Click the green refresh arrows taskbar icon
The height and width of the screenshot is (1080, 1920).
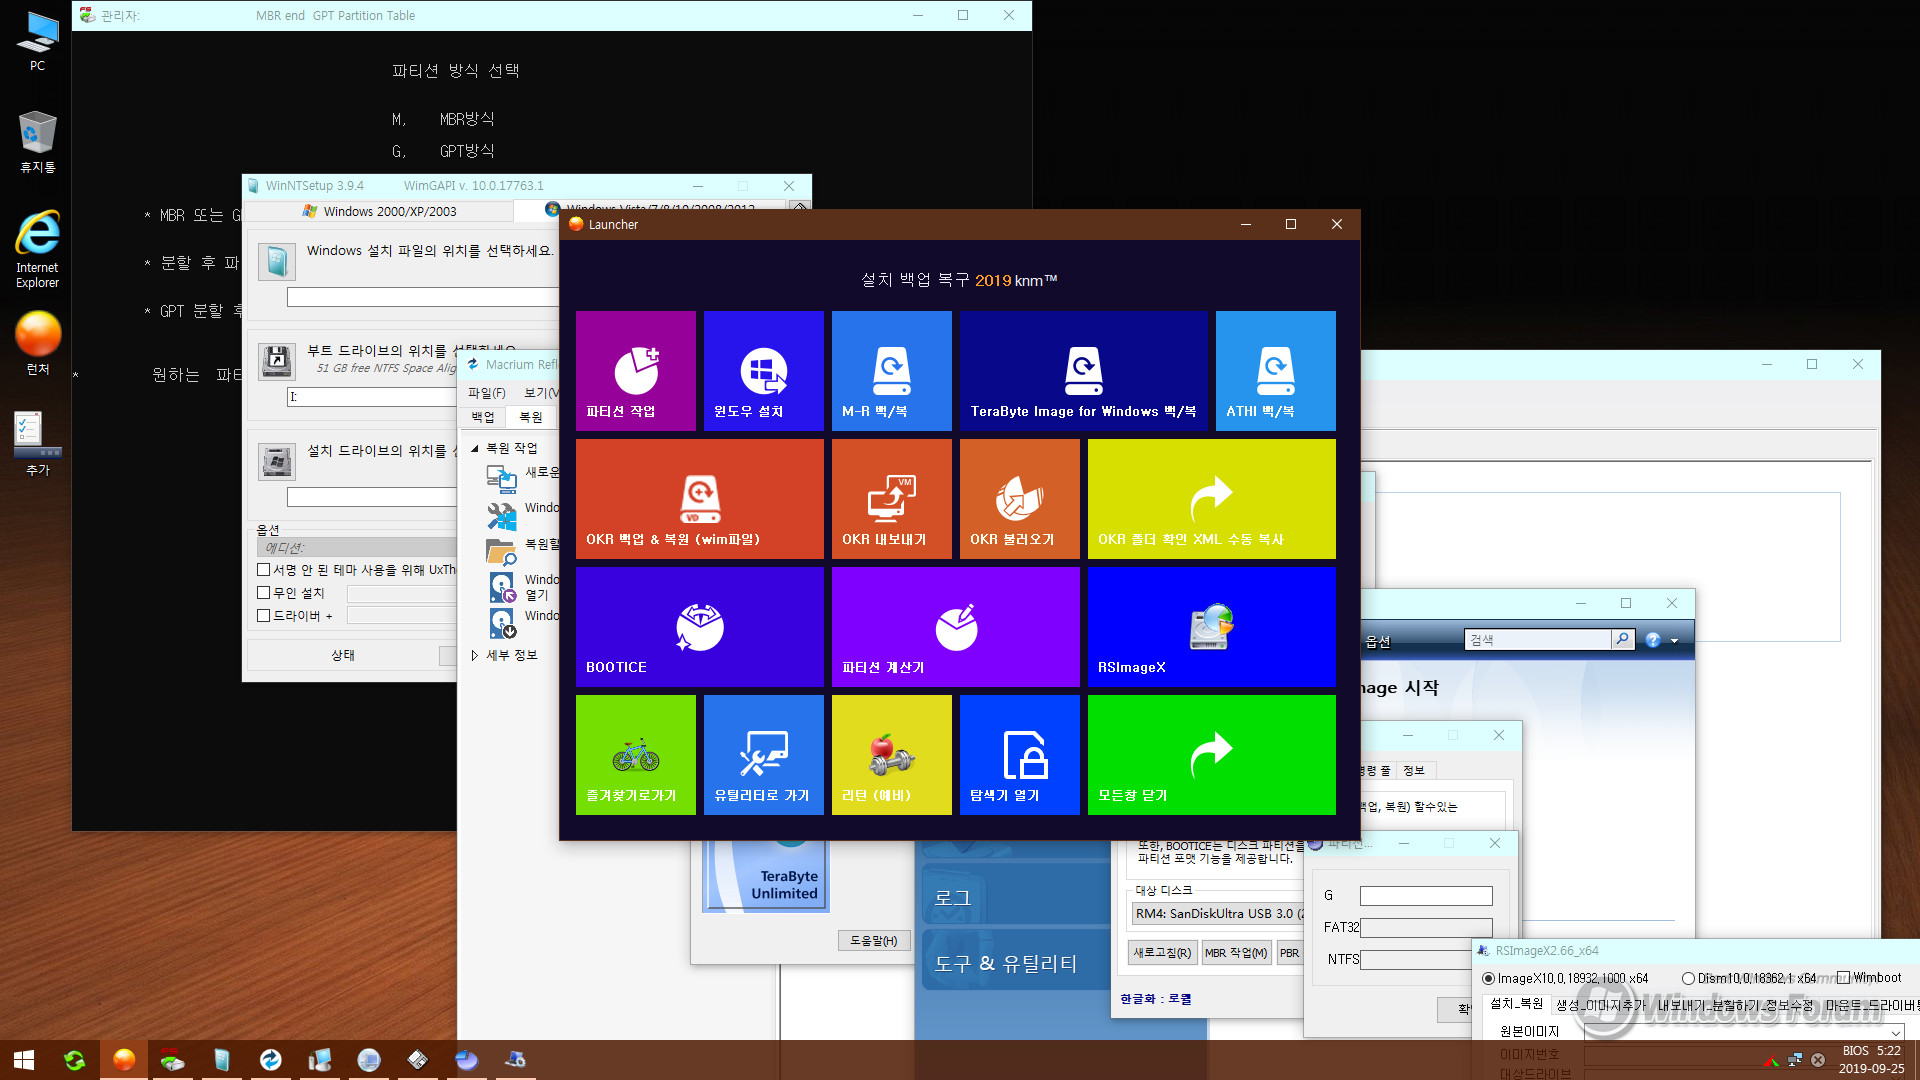(x=74, y=1060)
